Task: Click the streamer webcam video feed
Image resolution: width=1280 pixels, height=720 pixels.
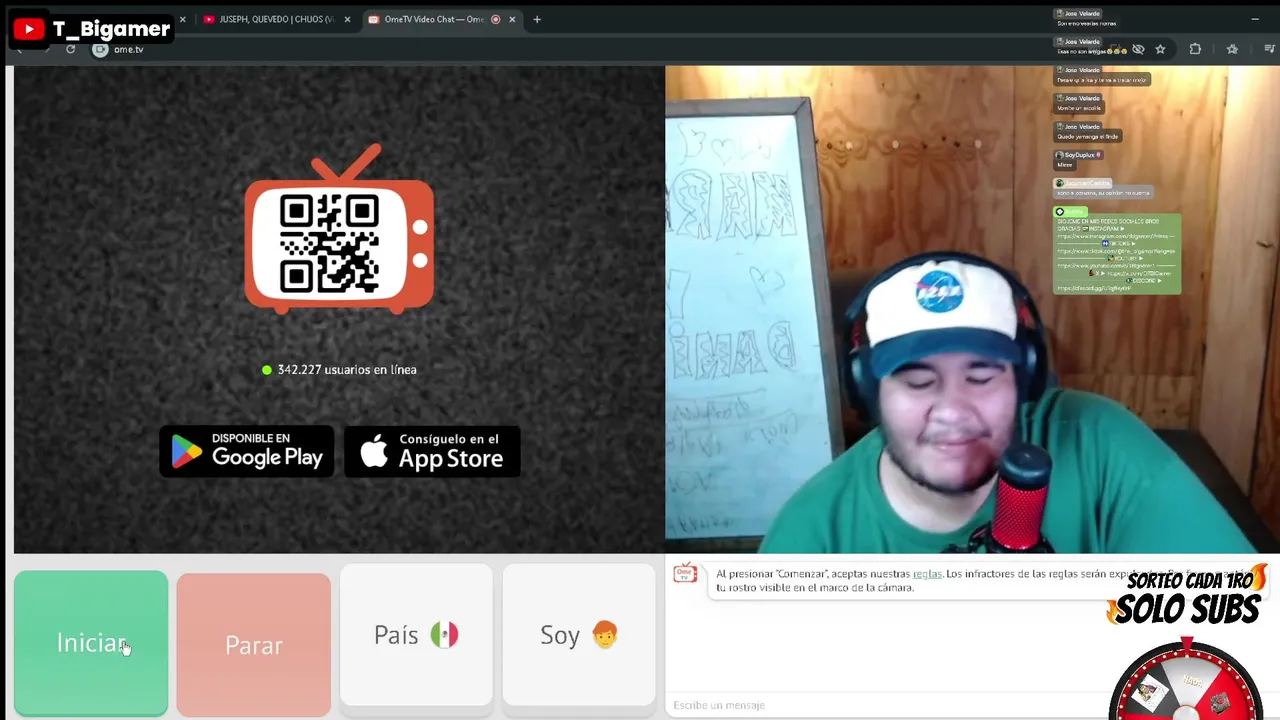Action: (972, 309)
